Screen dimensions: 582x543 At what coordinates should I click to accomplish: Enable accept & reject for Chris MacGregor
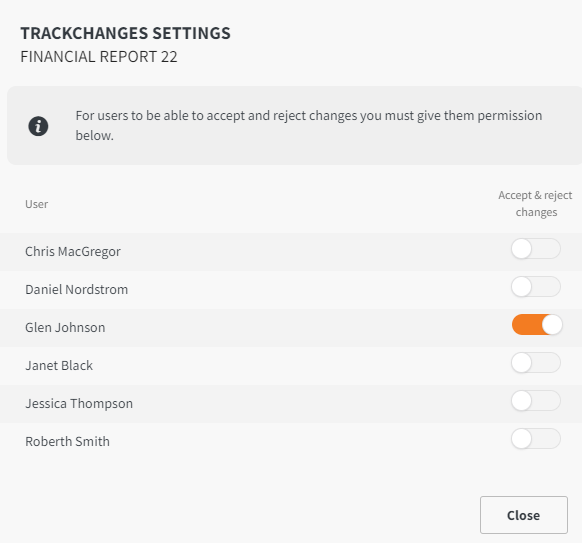coord(536,249)
